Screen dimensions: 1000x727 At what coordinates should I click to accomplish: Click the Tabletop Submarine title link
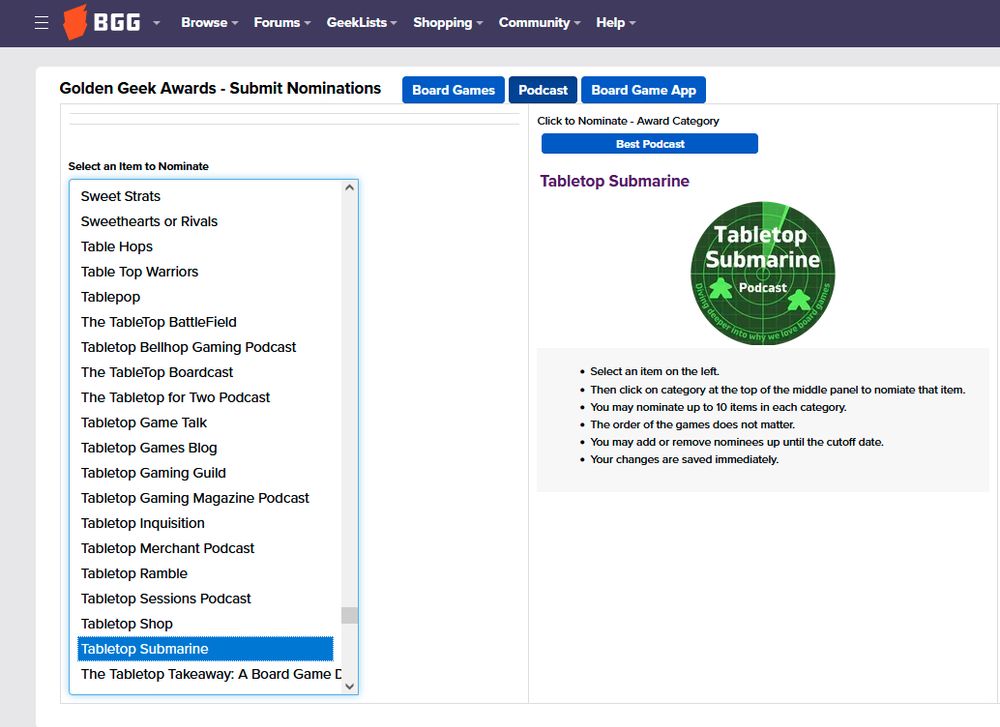pos(615,181)
